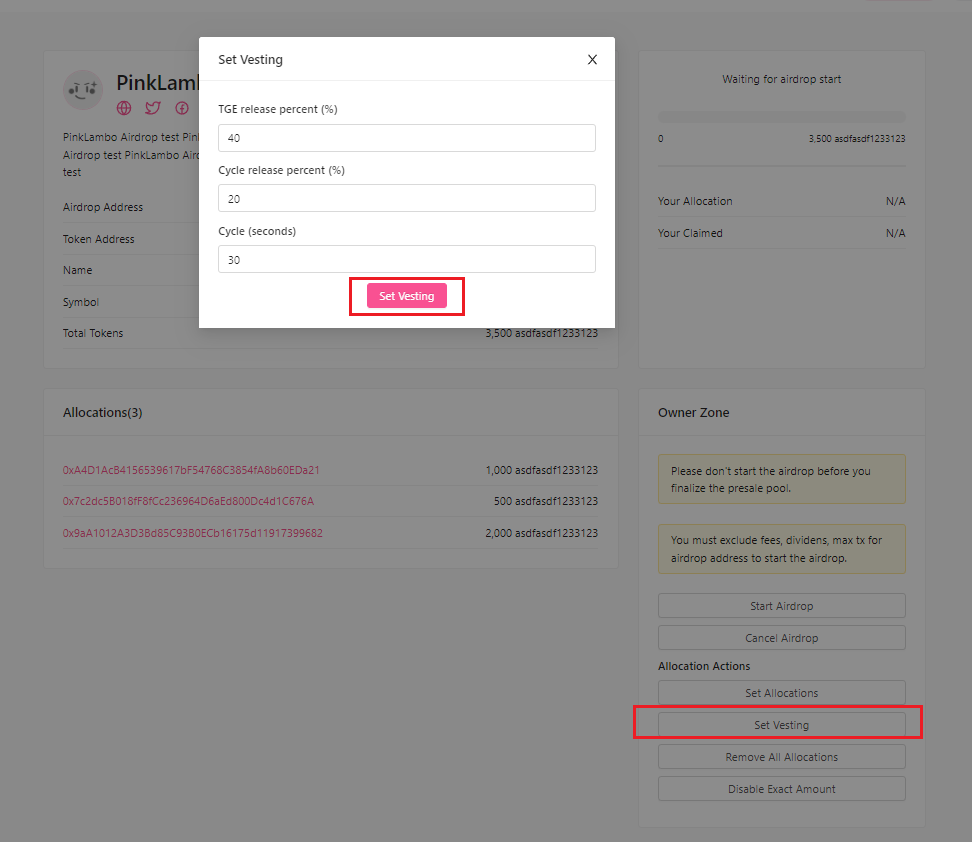This screenshot has width=972, height=842.
Task: Open PinkLambo's Facebook page icon
Action: [181, 108]
